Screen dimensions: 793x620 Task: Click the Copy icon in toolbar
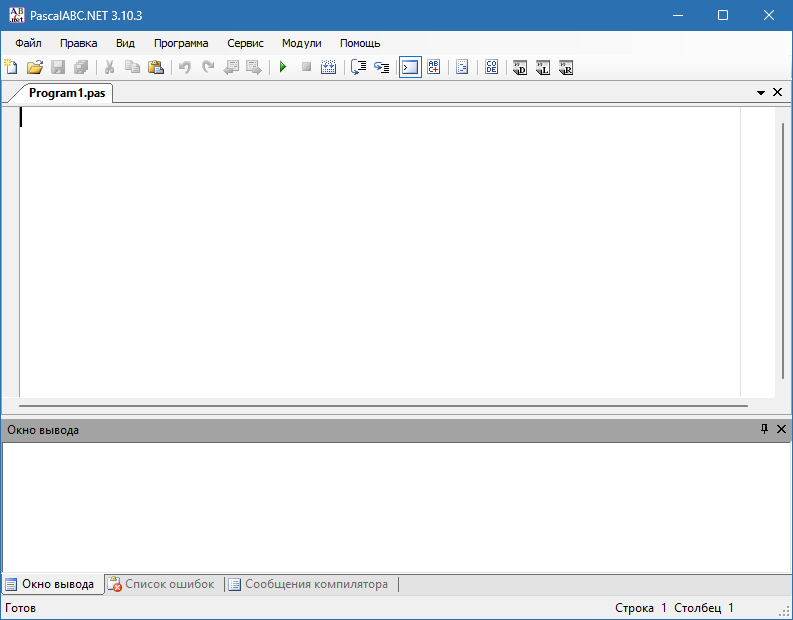coord(133,67)
